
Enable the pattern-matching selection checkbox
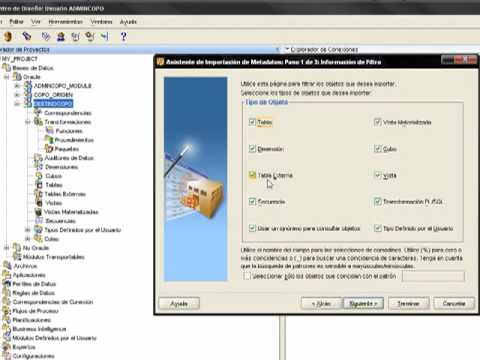(247, 276)
